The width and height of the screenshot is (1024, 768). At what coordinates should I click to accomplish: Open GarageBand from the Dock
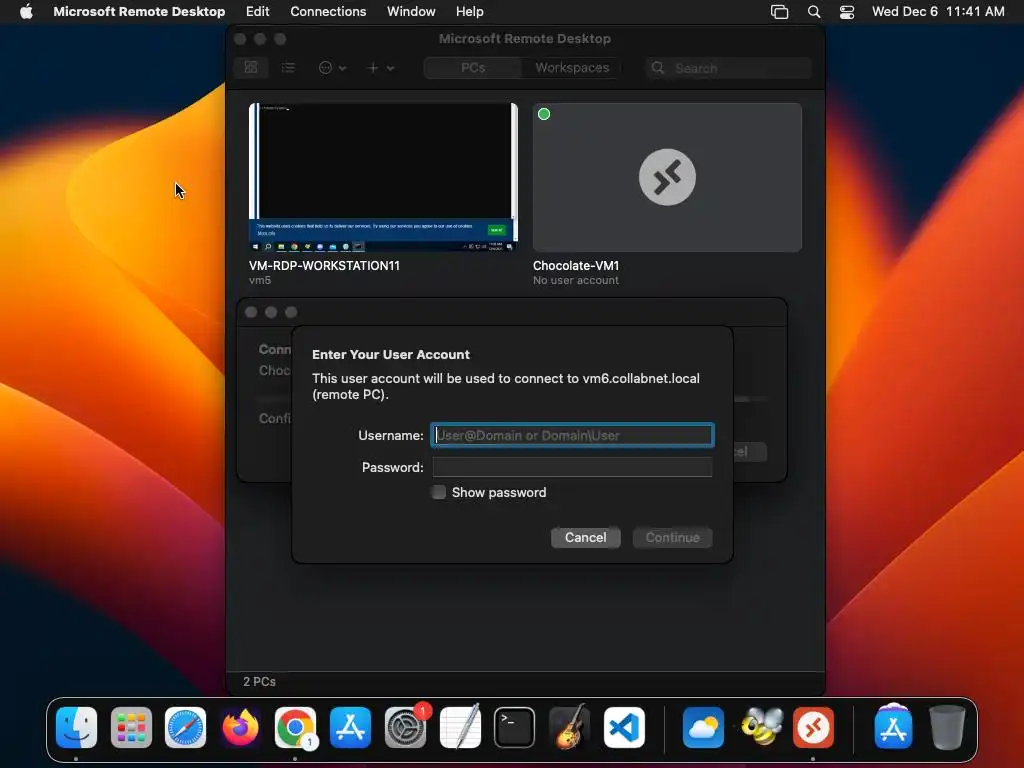tap(569, 728)
